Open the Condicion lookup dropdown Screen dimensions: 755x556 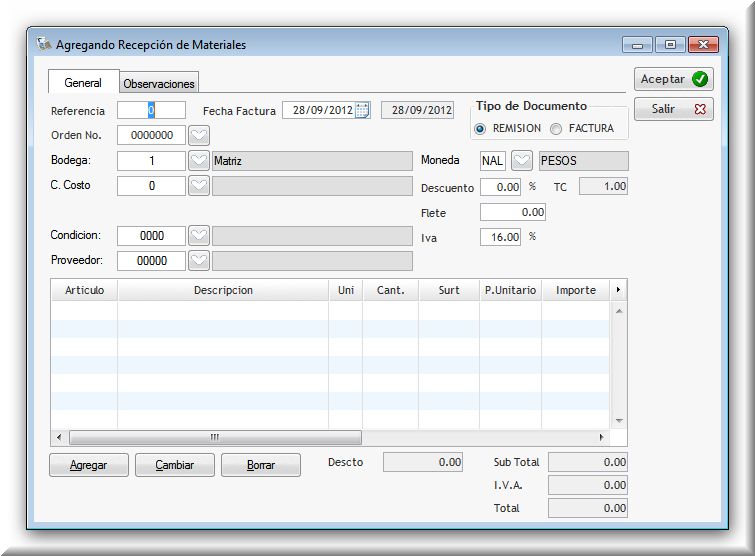(x=199, y=235)
